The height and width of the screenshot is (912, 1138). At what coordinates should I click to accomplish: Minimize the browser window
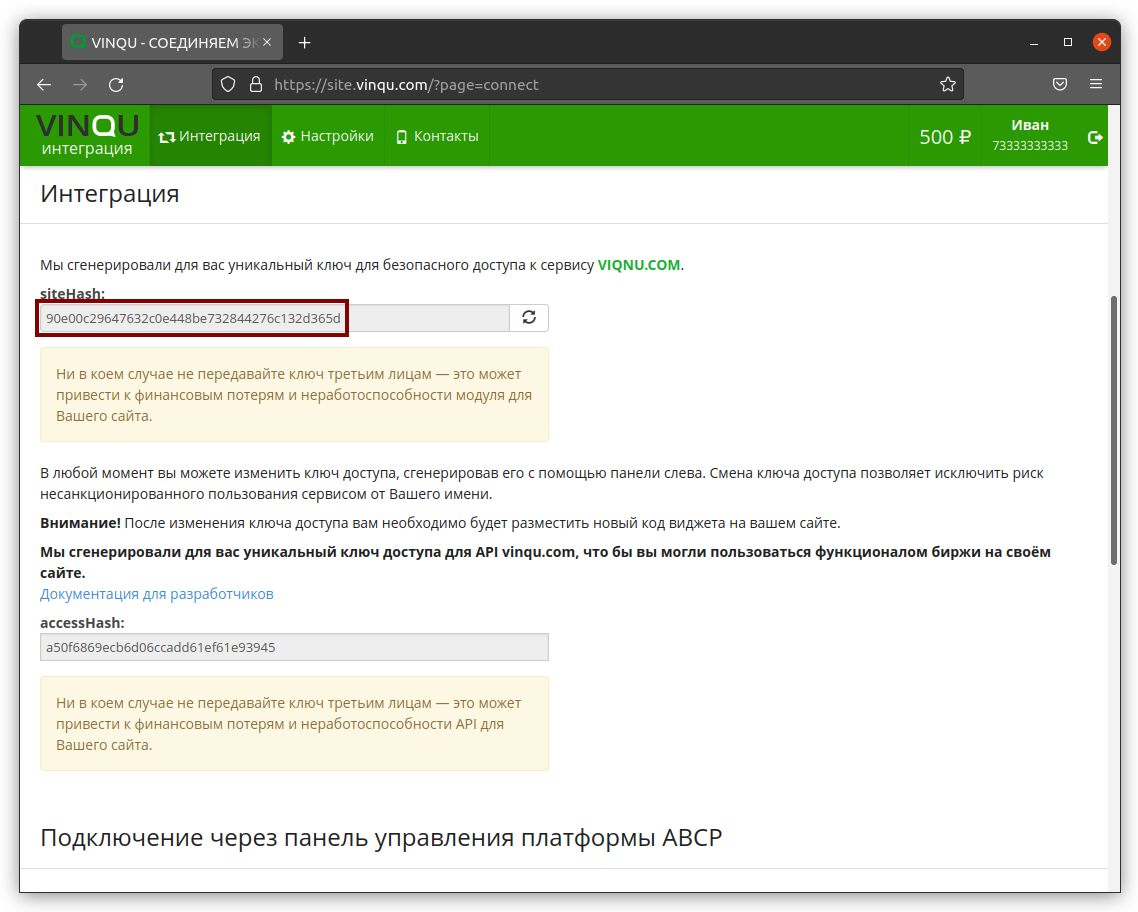[x=1033, y=43]
